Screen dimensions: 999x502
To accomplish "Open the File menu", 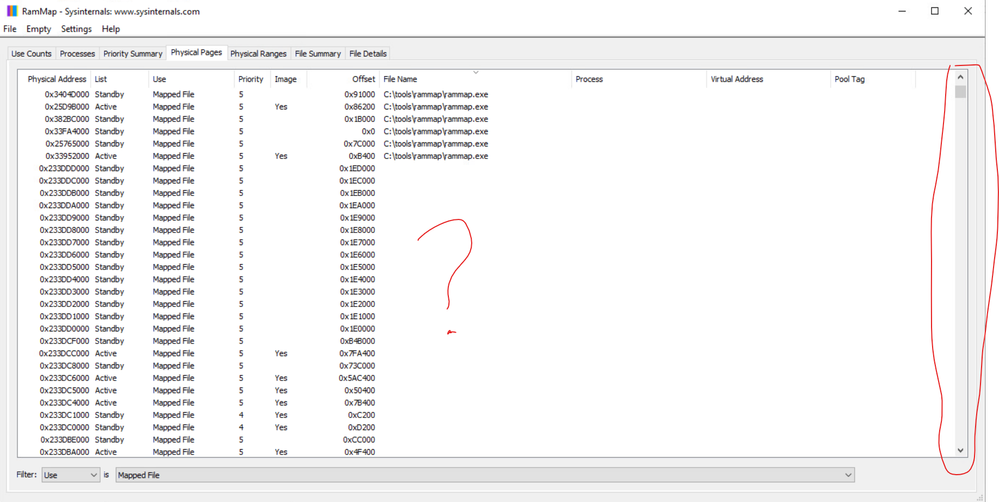I will 10,29.
